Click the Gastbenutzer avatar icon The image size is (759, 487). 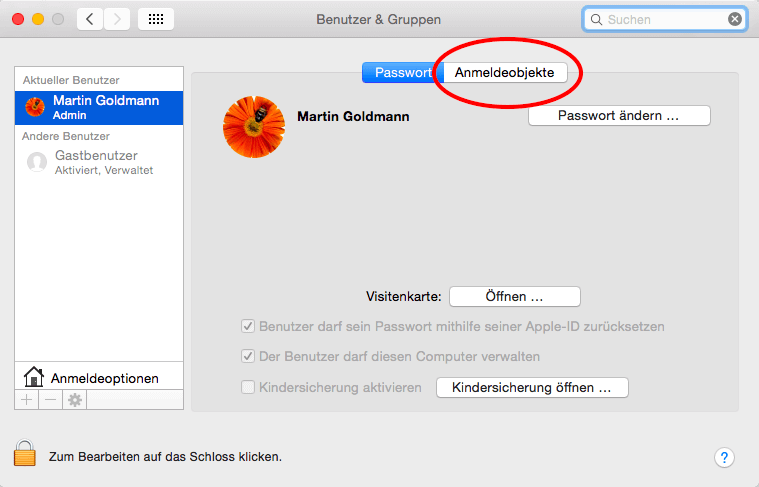[37, 162]
